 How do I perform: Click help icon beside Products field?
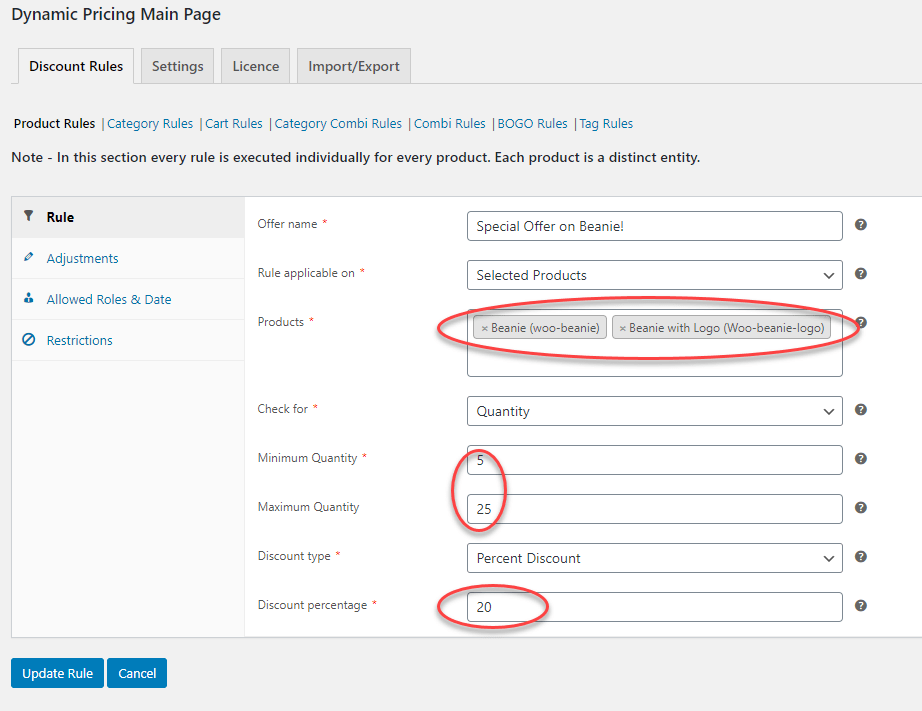(860, 322)
